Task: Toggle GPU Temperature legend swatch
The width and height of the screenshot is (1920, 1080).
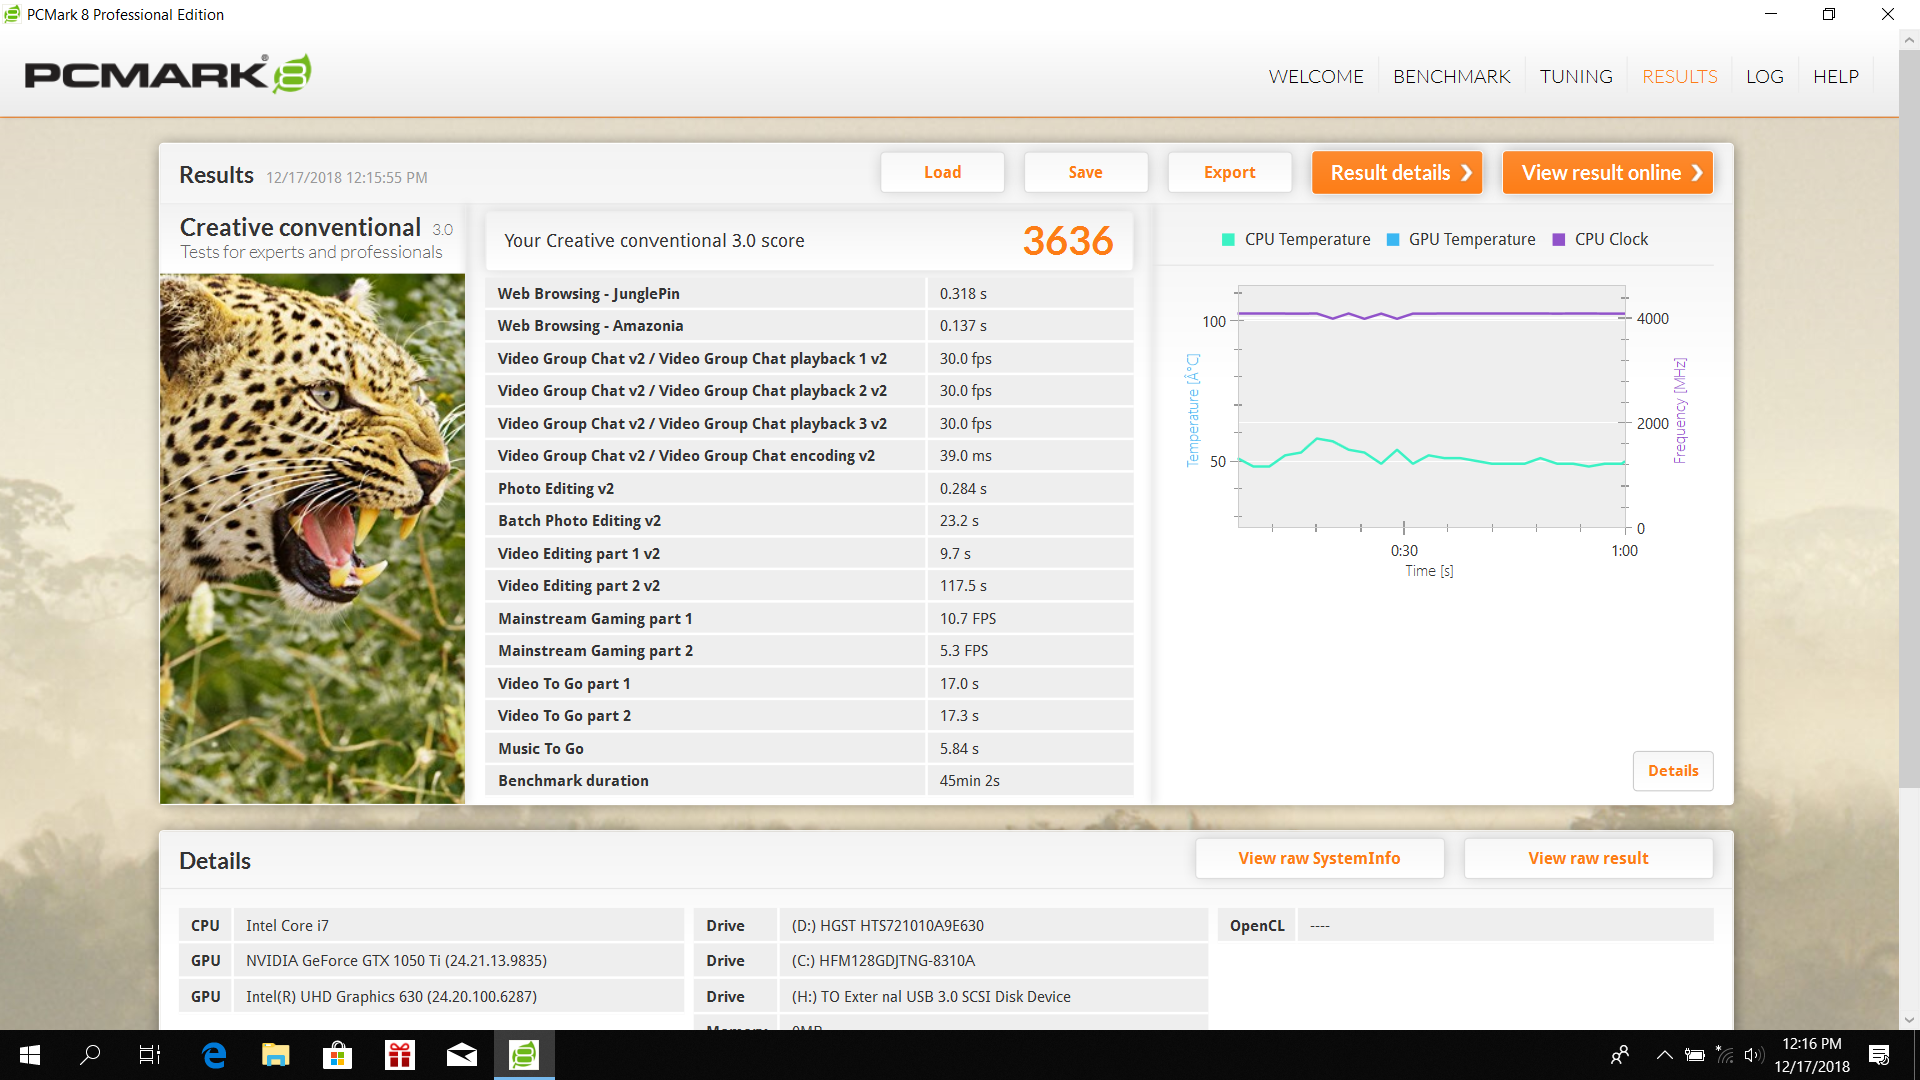Action: pos(1393,240)
